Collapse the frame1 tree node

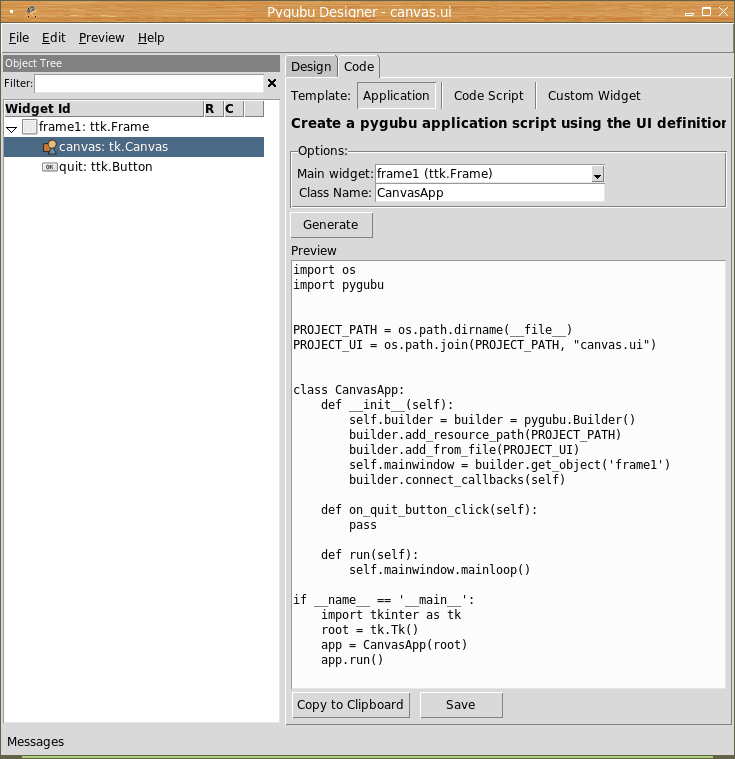tap(12, 129)
